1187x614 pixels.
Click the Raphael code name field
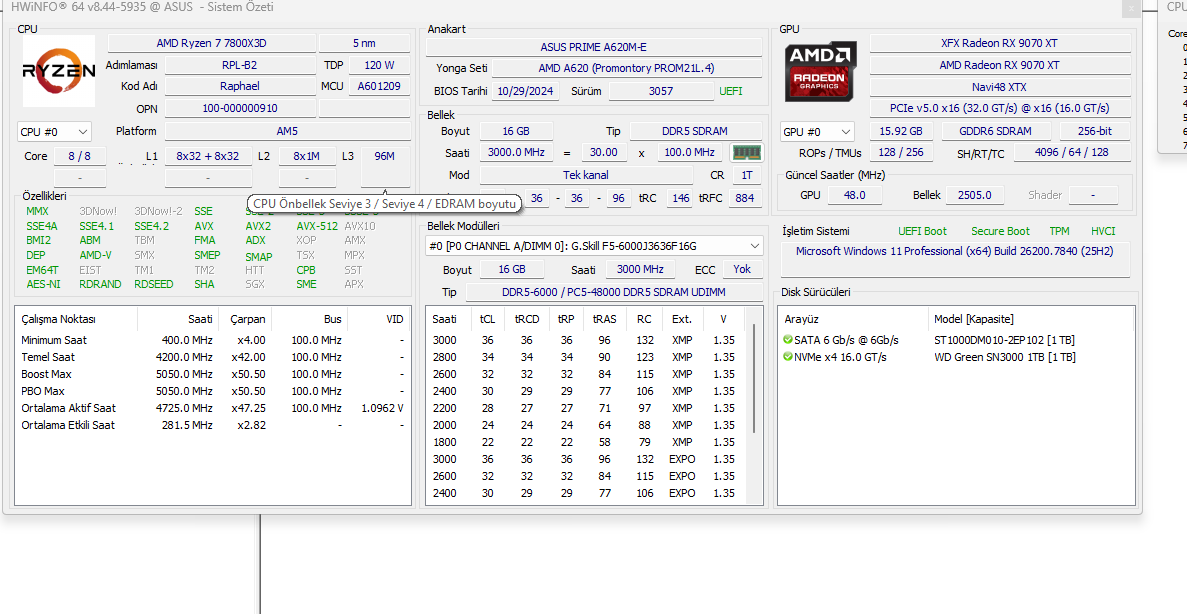tap(239, 86)
